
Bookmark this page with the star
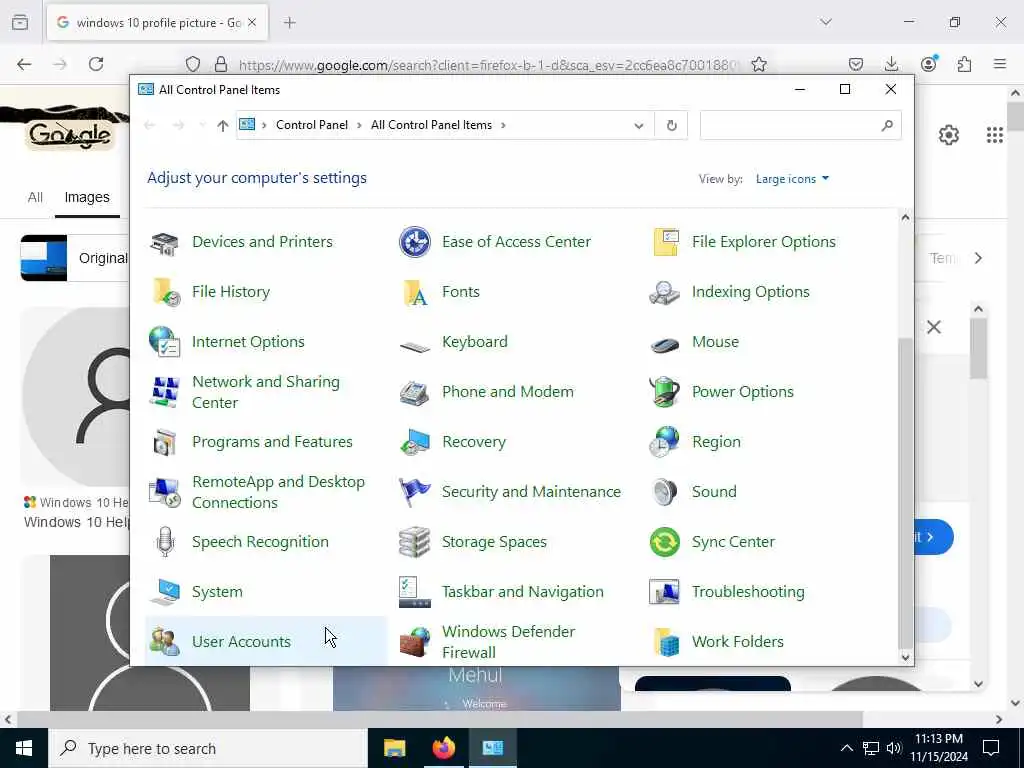tap(758, 64)
